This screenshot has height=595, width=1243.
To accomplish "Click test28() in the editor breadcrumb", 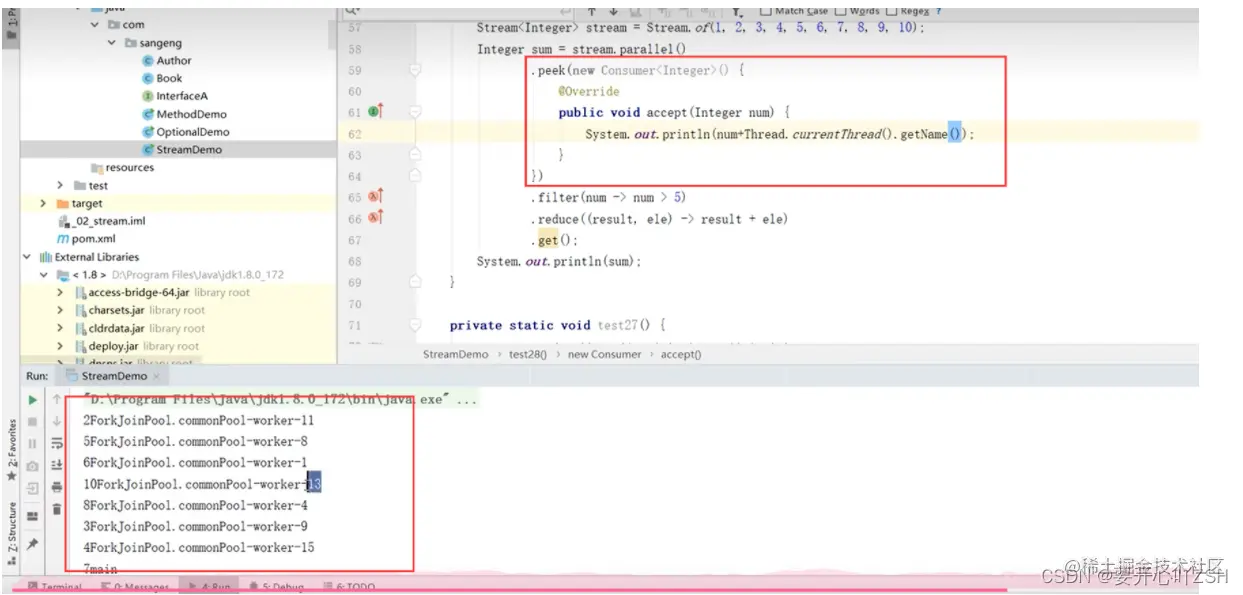I will [530, 354].
